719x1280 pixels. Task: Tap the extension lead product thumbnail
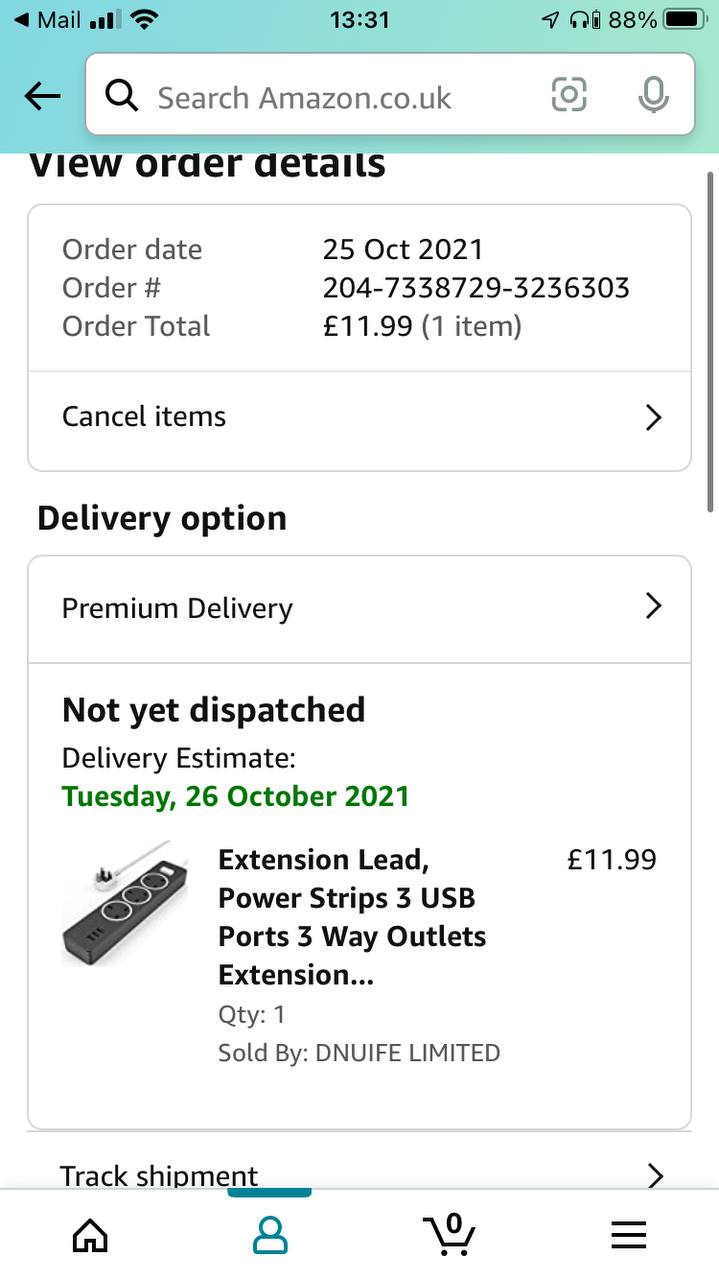(126, 903)
